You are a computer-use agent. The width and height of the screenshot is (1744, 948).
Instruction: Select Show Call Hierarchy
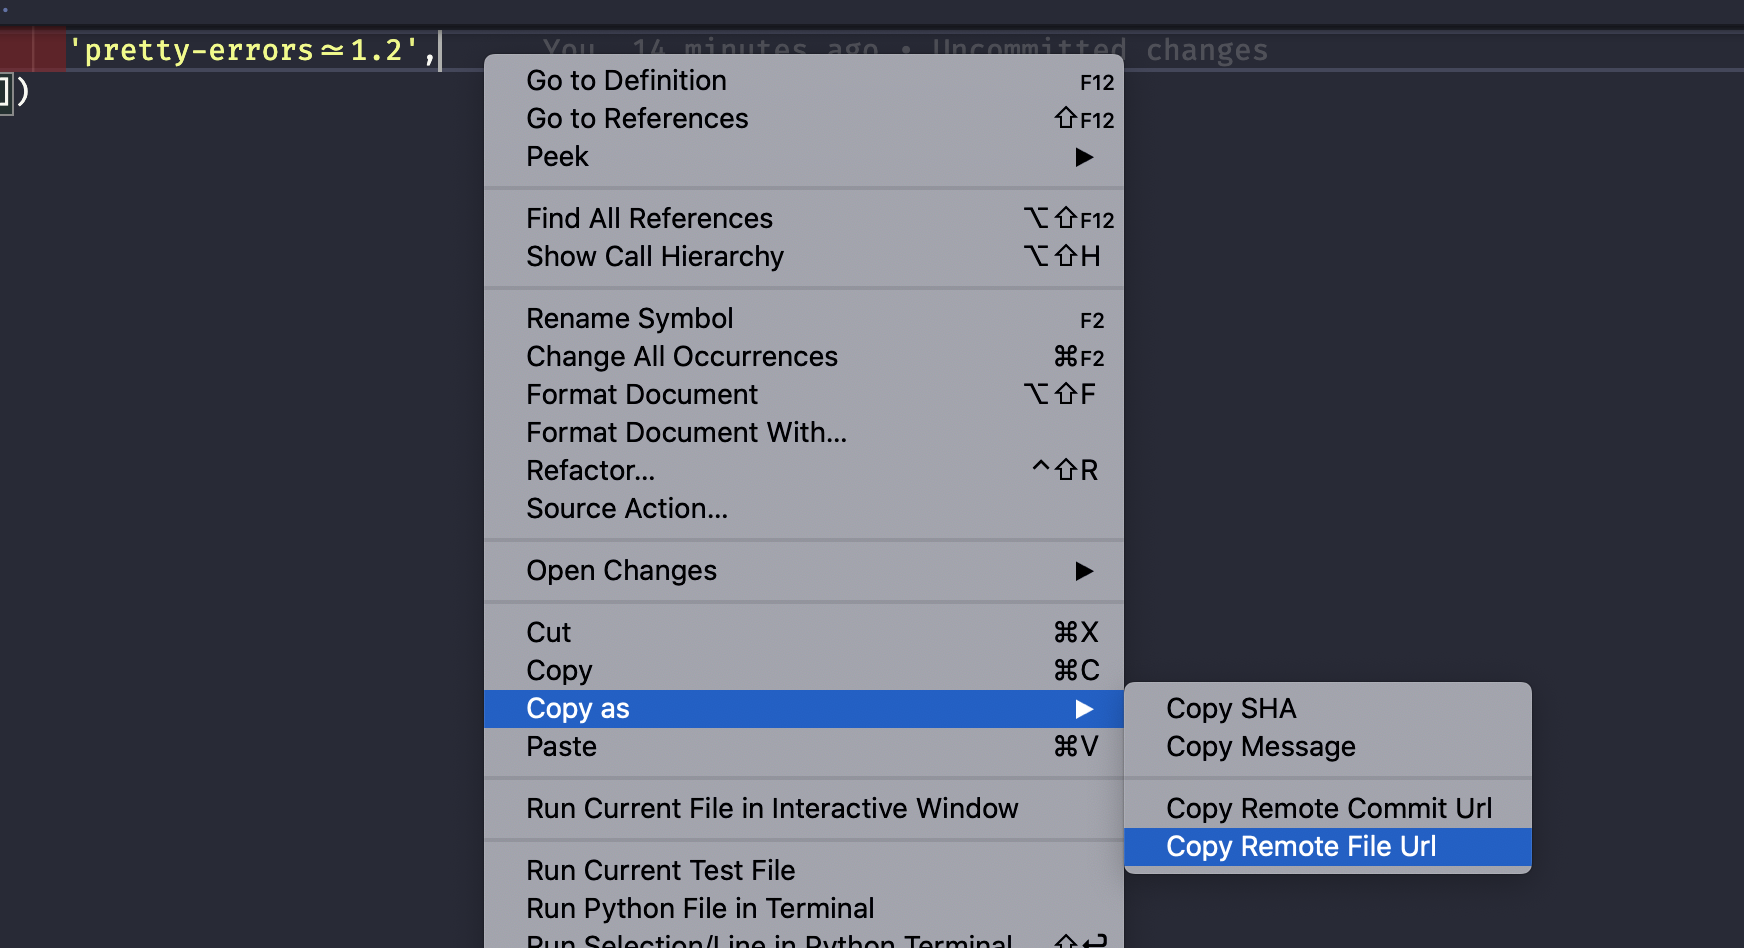pos(655,257)
